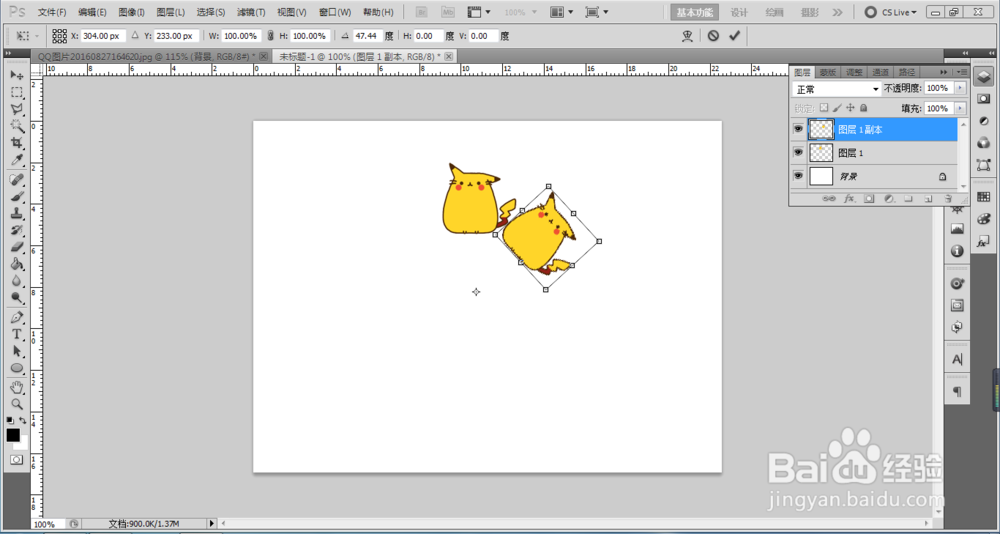This screenshot has height=534, width=1000.
Task: Open the 滤镜(T) menu
Action: pos(251,12)
